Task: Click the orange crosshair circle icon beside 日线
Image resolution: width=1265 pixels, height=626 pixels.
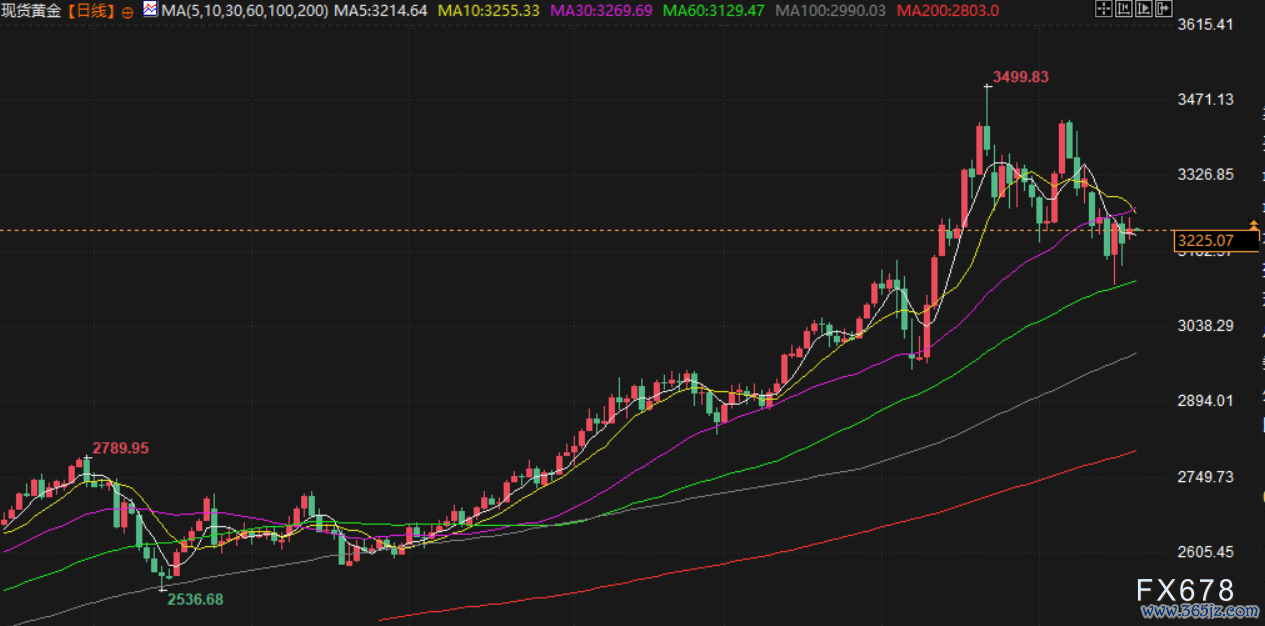Action: pos(127,11)
